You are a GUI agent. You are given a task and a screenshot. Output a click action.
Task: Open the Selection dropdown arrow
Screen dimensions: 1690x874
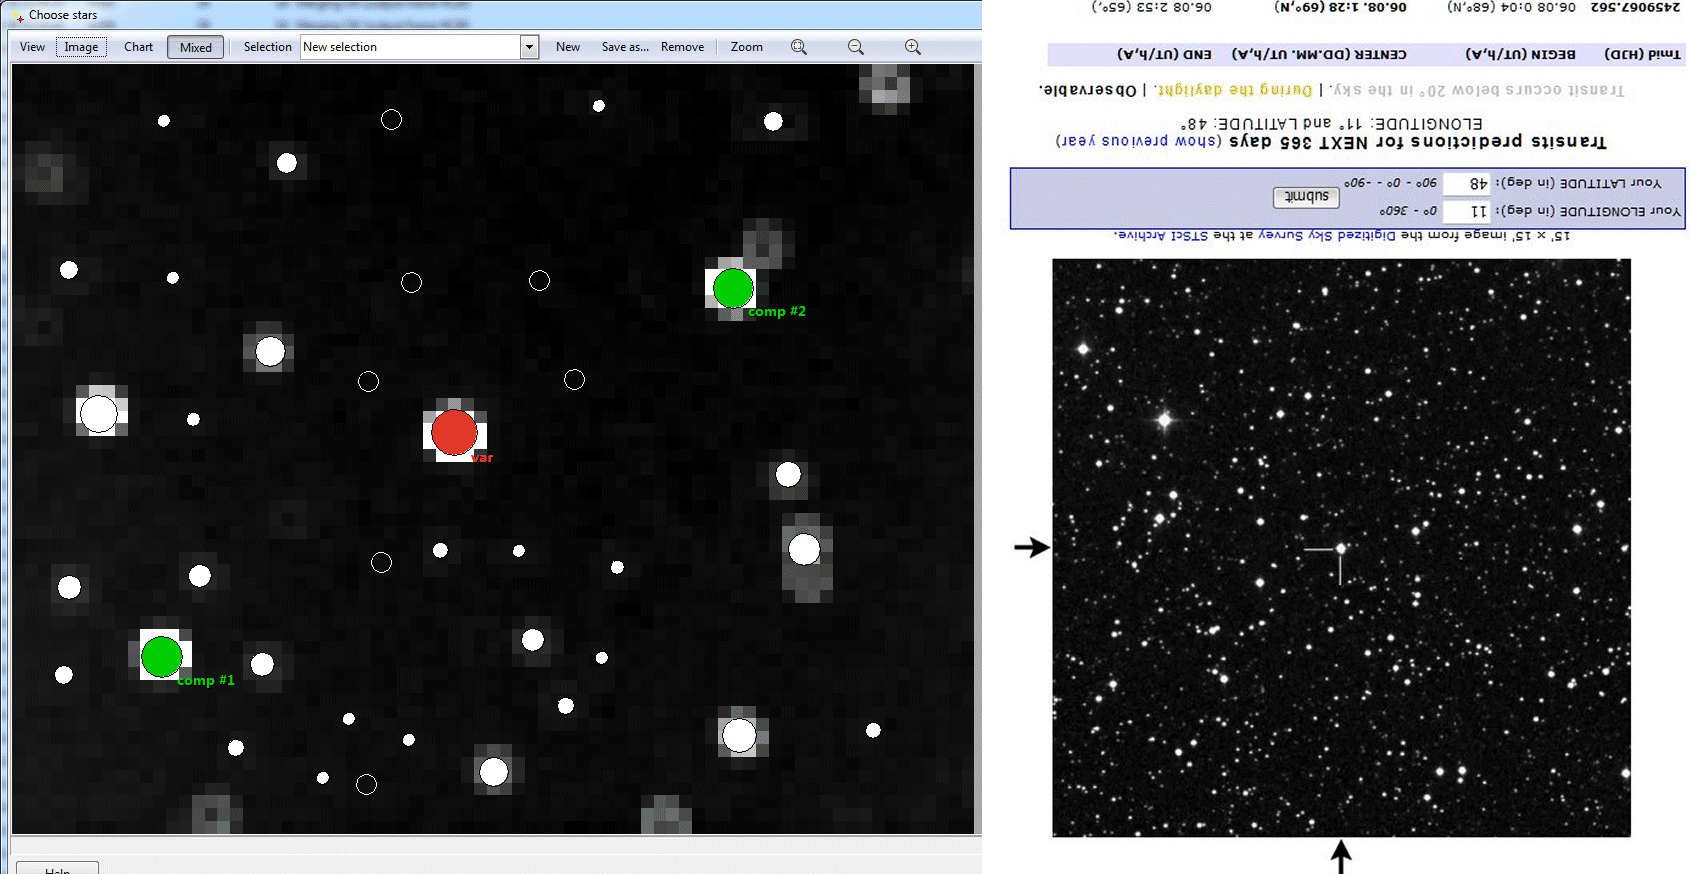click(x=529, y=47)
